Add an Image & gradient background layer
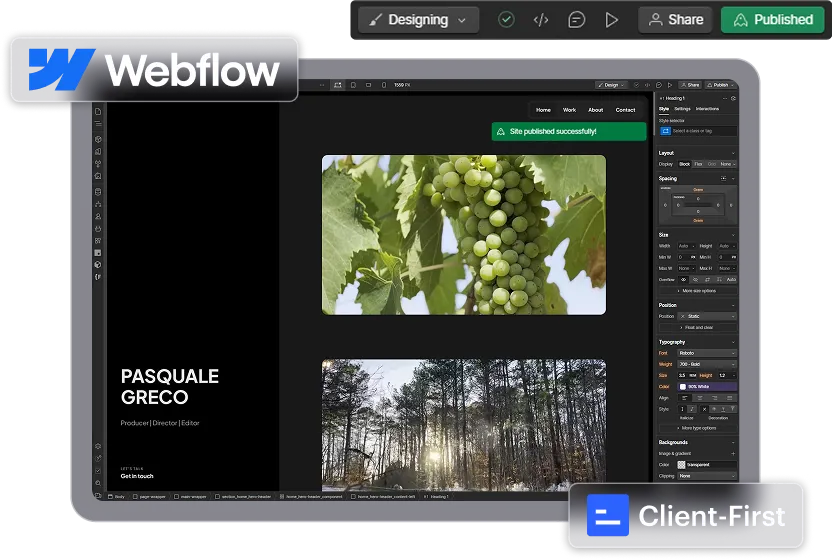This screenshot has height=560, width=833. coord(733,454)
